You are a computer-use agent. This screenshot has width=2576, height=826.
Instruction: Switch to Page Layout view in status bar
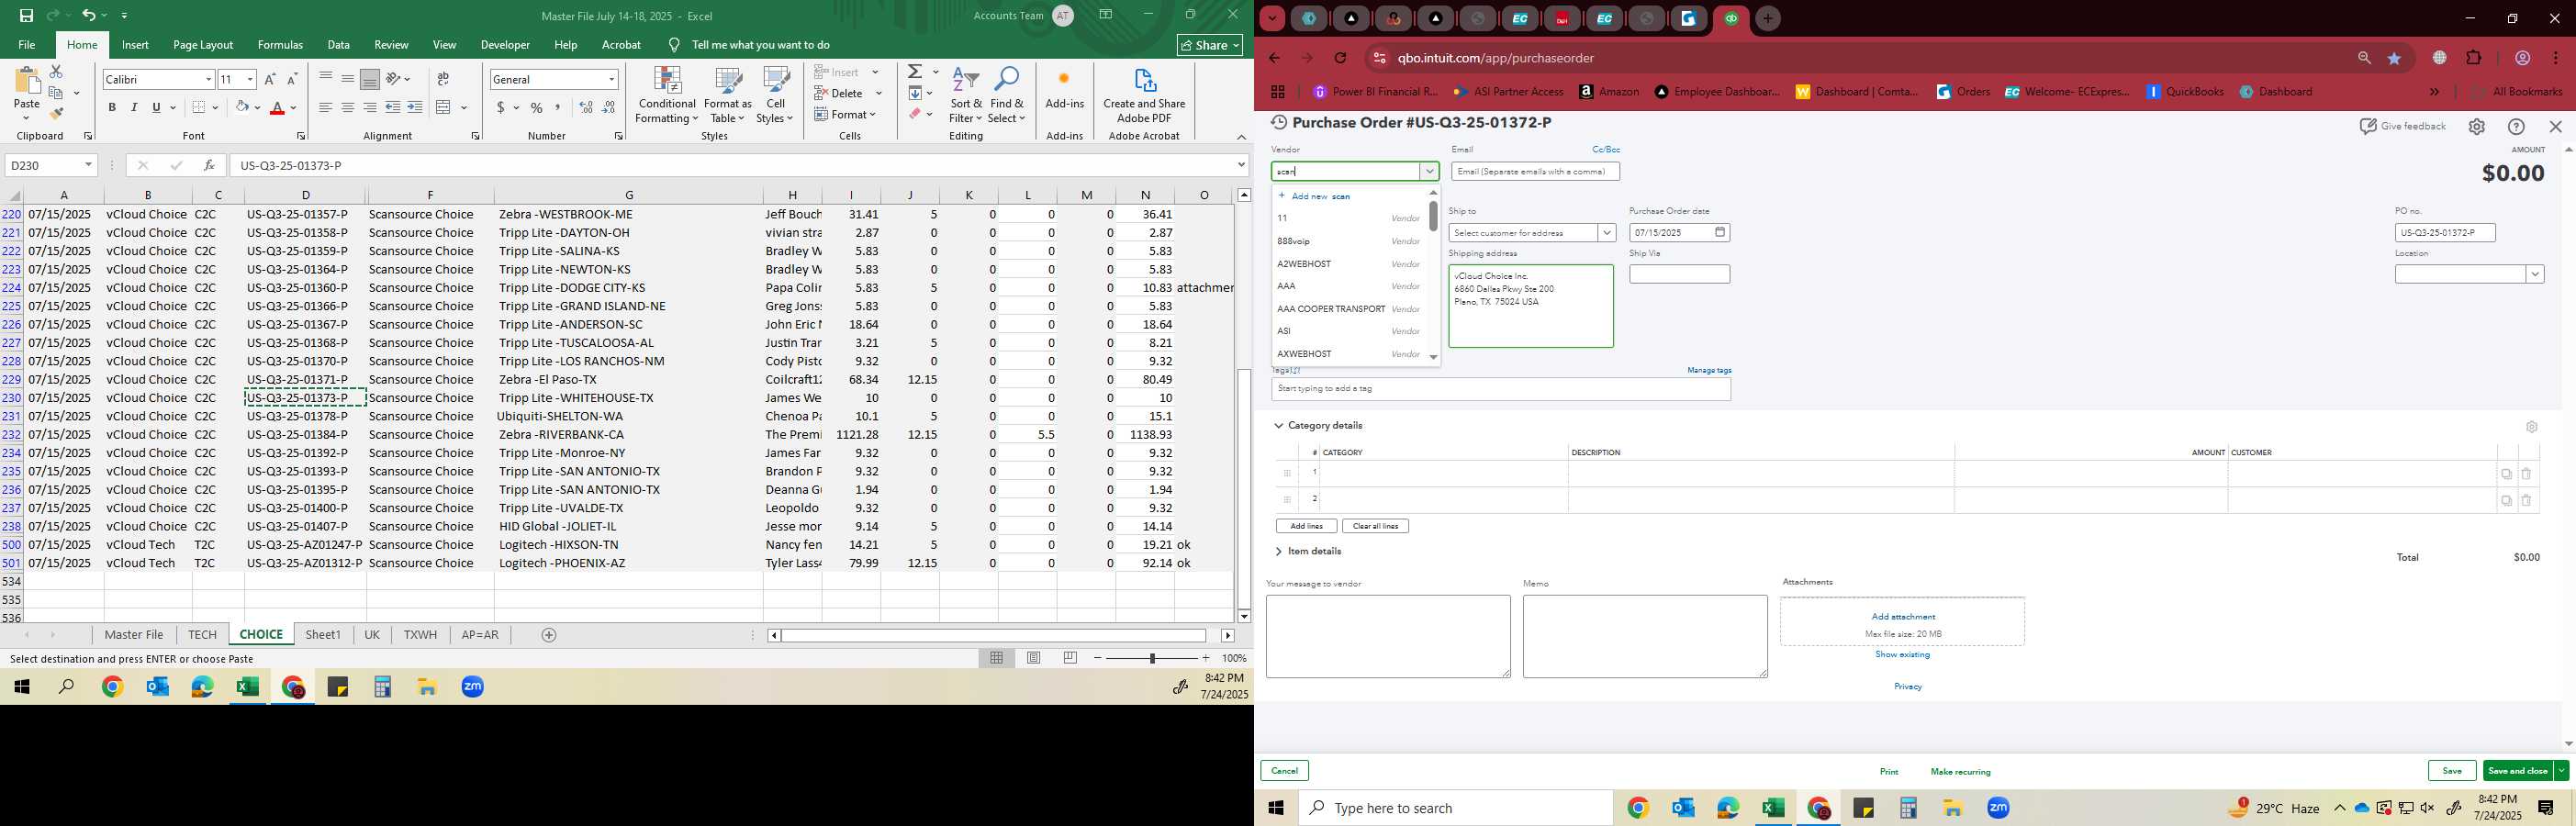[x=1034, y=658]
